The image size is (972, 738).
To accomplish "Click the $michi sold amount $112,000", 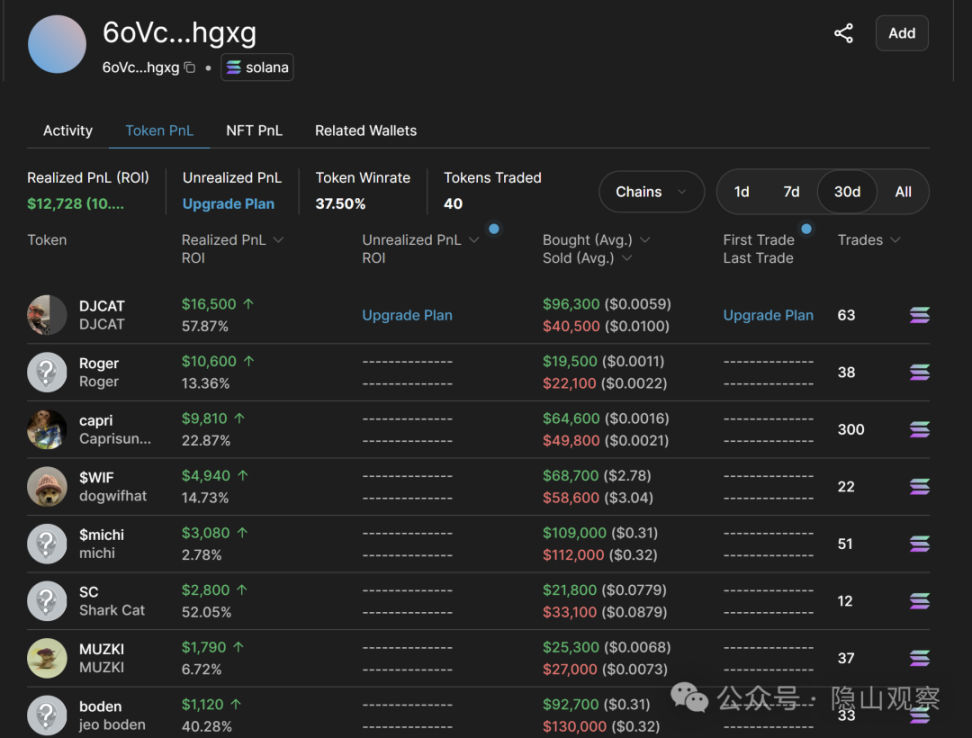I will 573,555.
